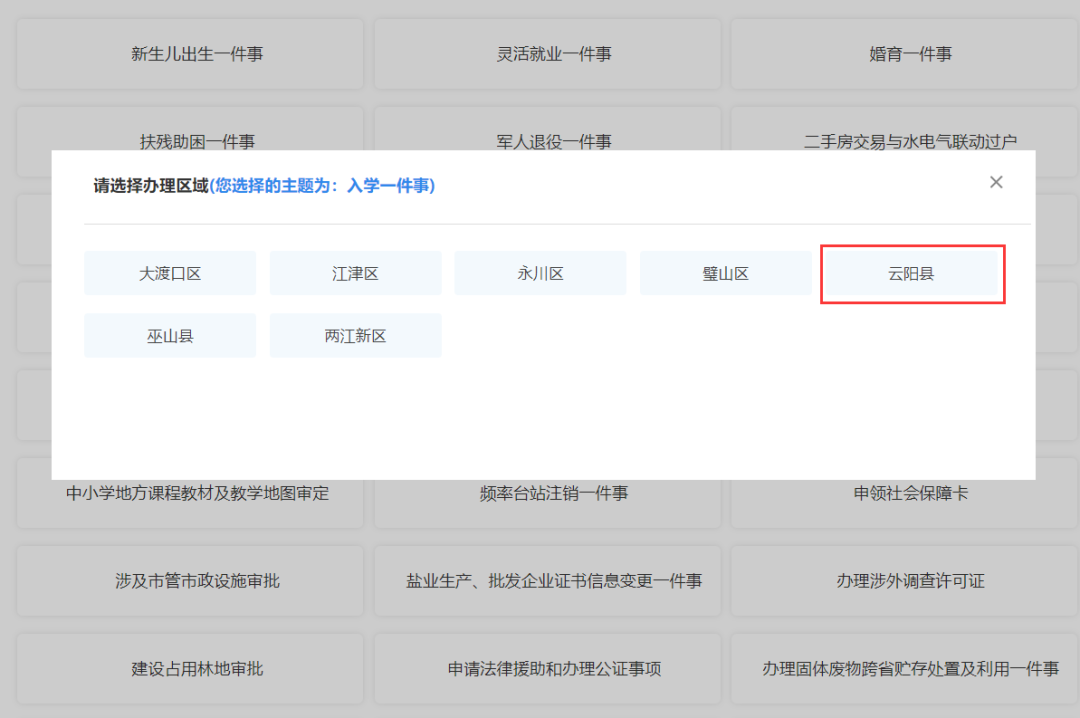The image size is (1080, 718).
Task: Open 建设占用林地审批 topic
Action: [x=190, y=669]
